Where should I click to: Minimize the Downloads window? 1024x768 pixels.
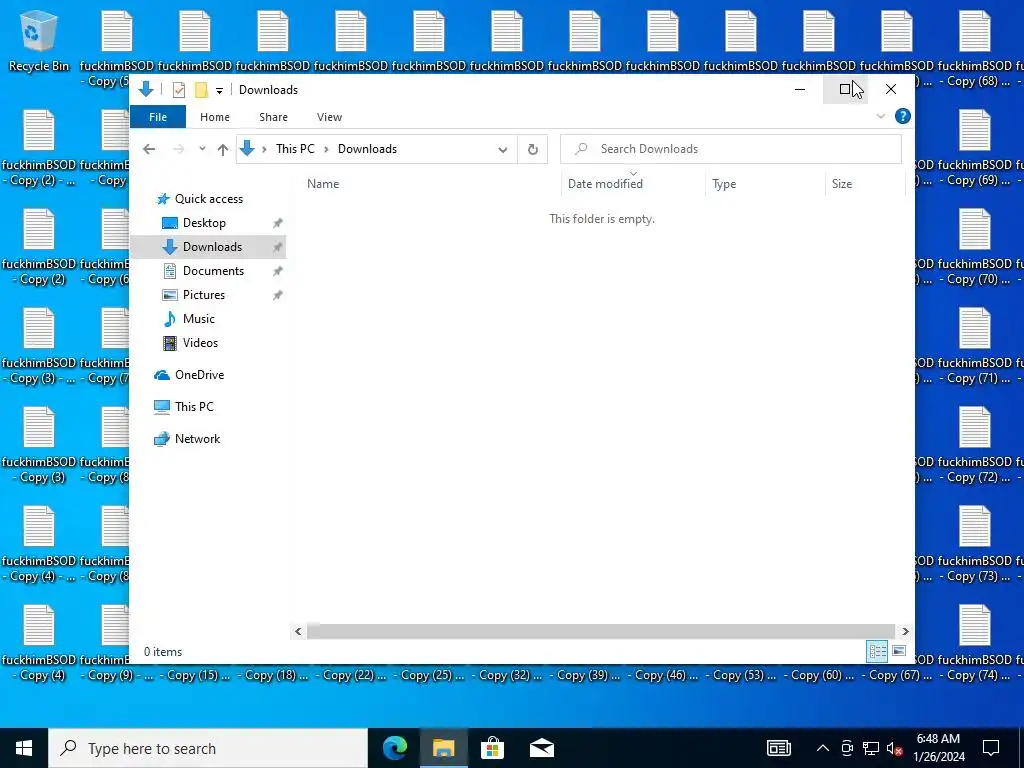click(800, 89)
